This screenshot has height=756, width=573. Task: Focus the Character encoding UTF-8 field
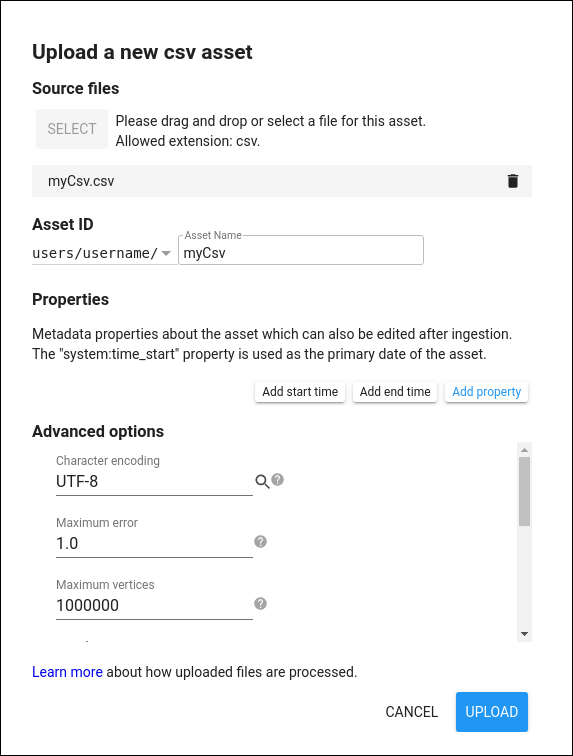[154, 482]
